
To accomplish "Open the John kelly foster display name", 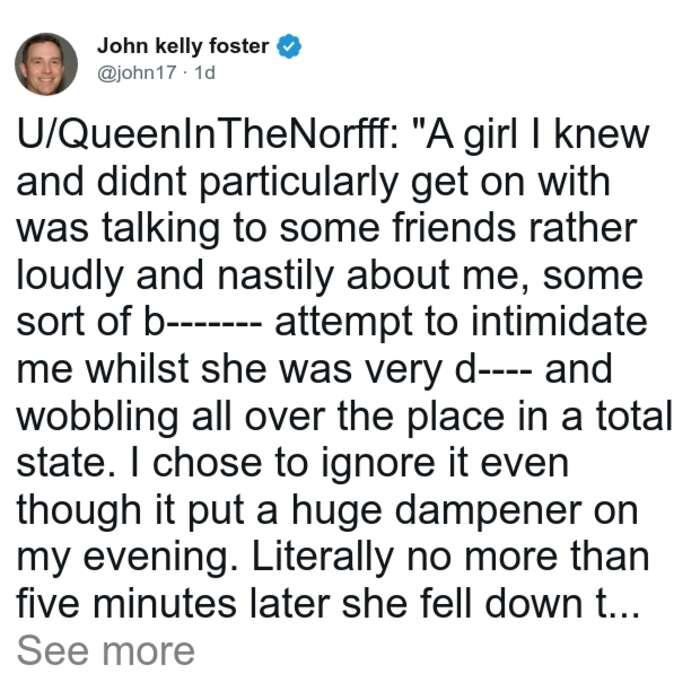I will 183,46.
